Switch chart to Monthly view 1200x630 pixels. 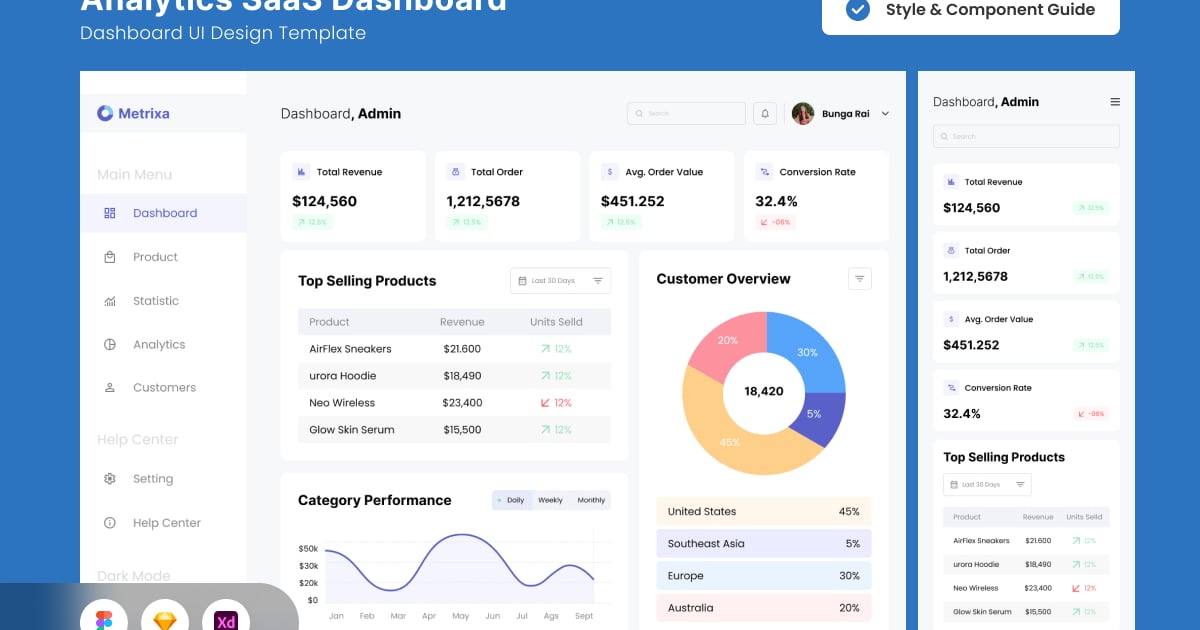click(x=591, y=500)
